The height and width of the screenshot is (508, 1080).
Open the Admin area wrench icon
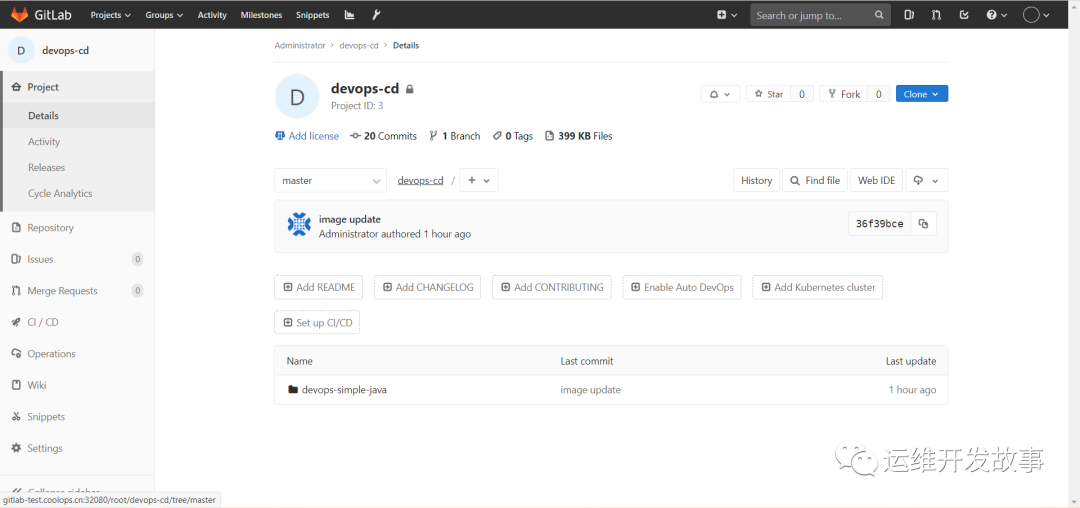point(376,14)
